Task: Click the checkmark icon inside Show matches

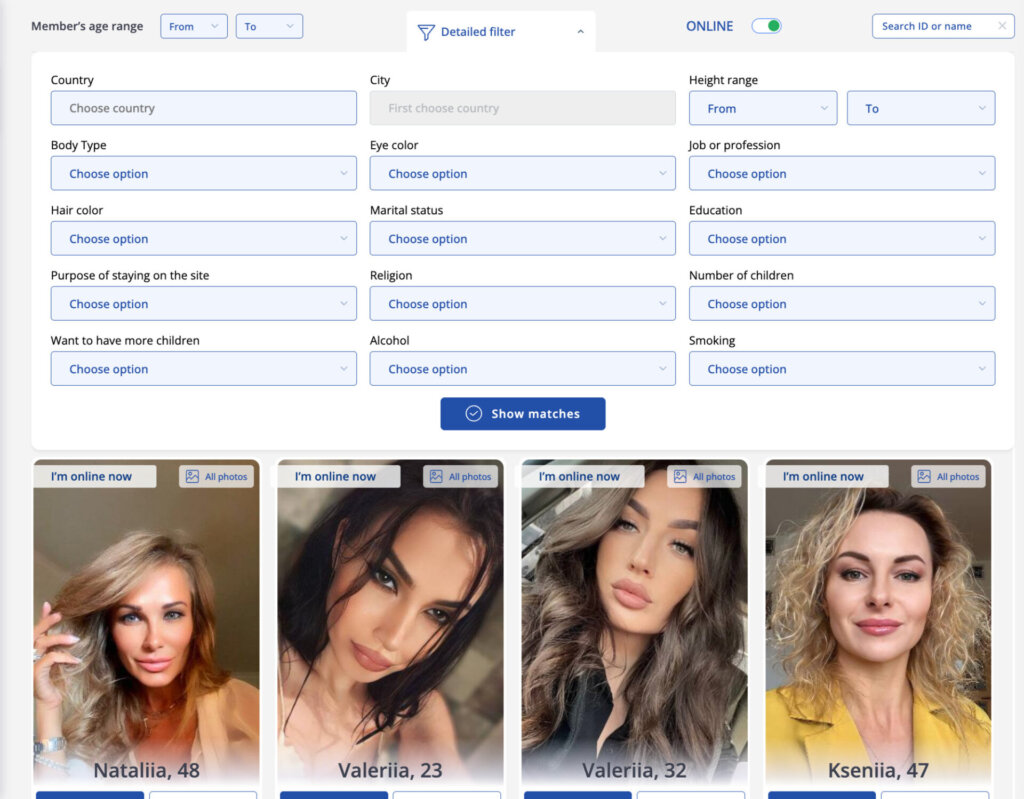Action: [x=472, y=413]
